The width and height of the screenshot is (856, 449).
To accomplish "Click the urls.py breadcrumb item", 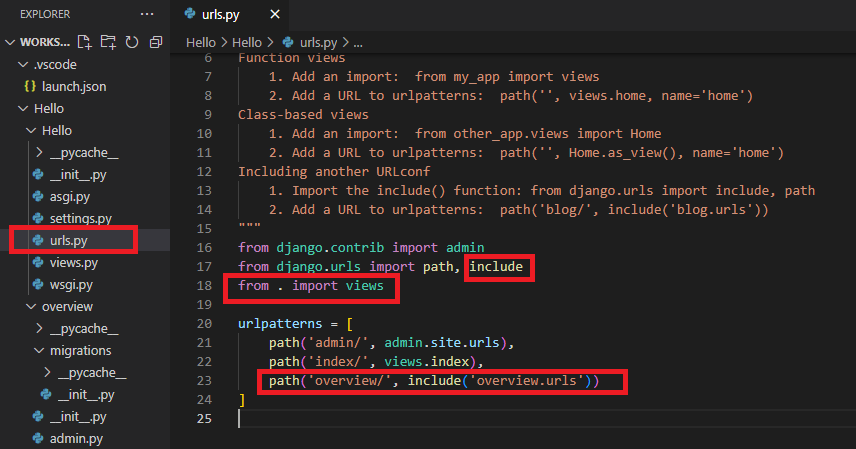I will (318, 43).
